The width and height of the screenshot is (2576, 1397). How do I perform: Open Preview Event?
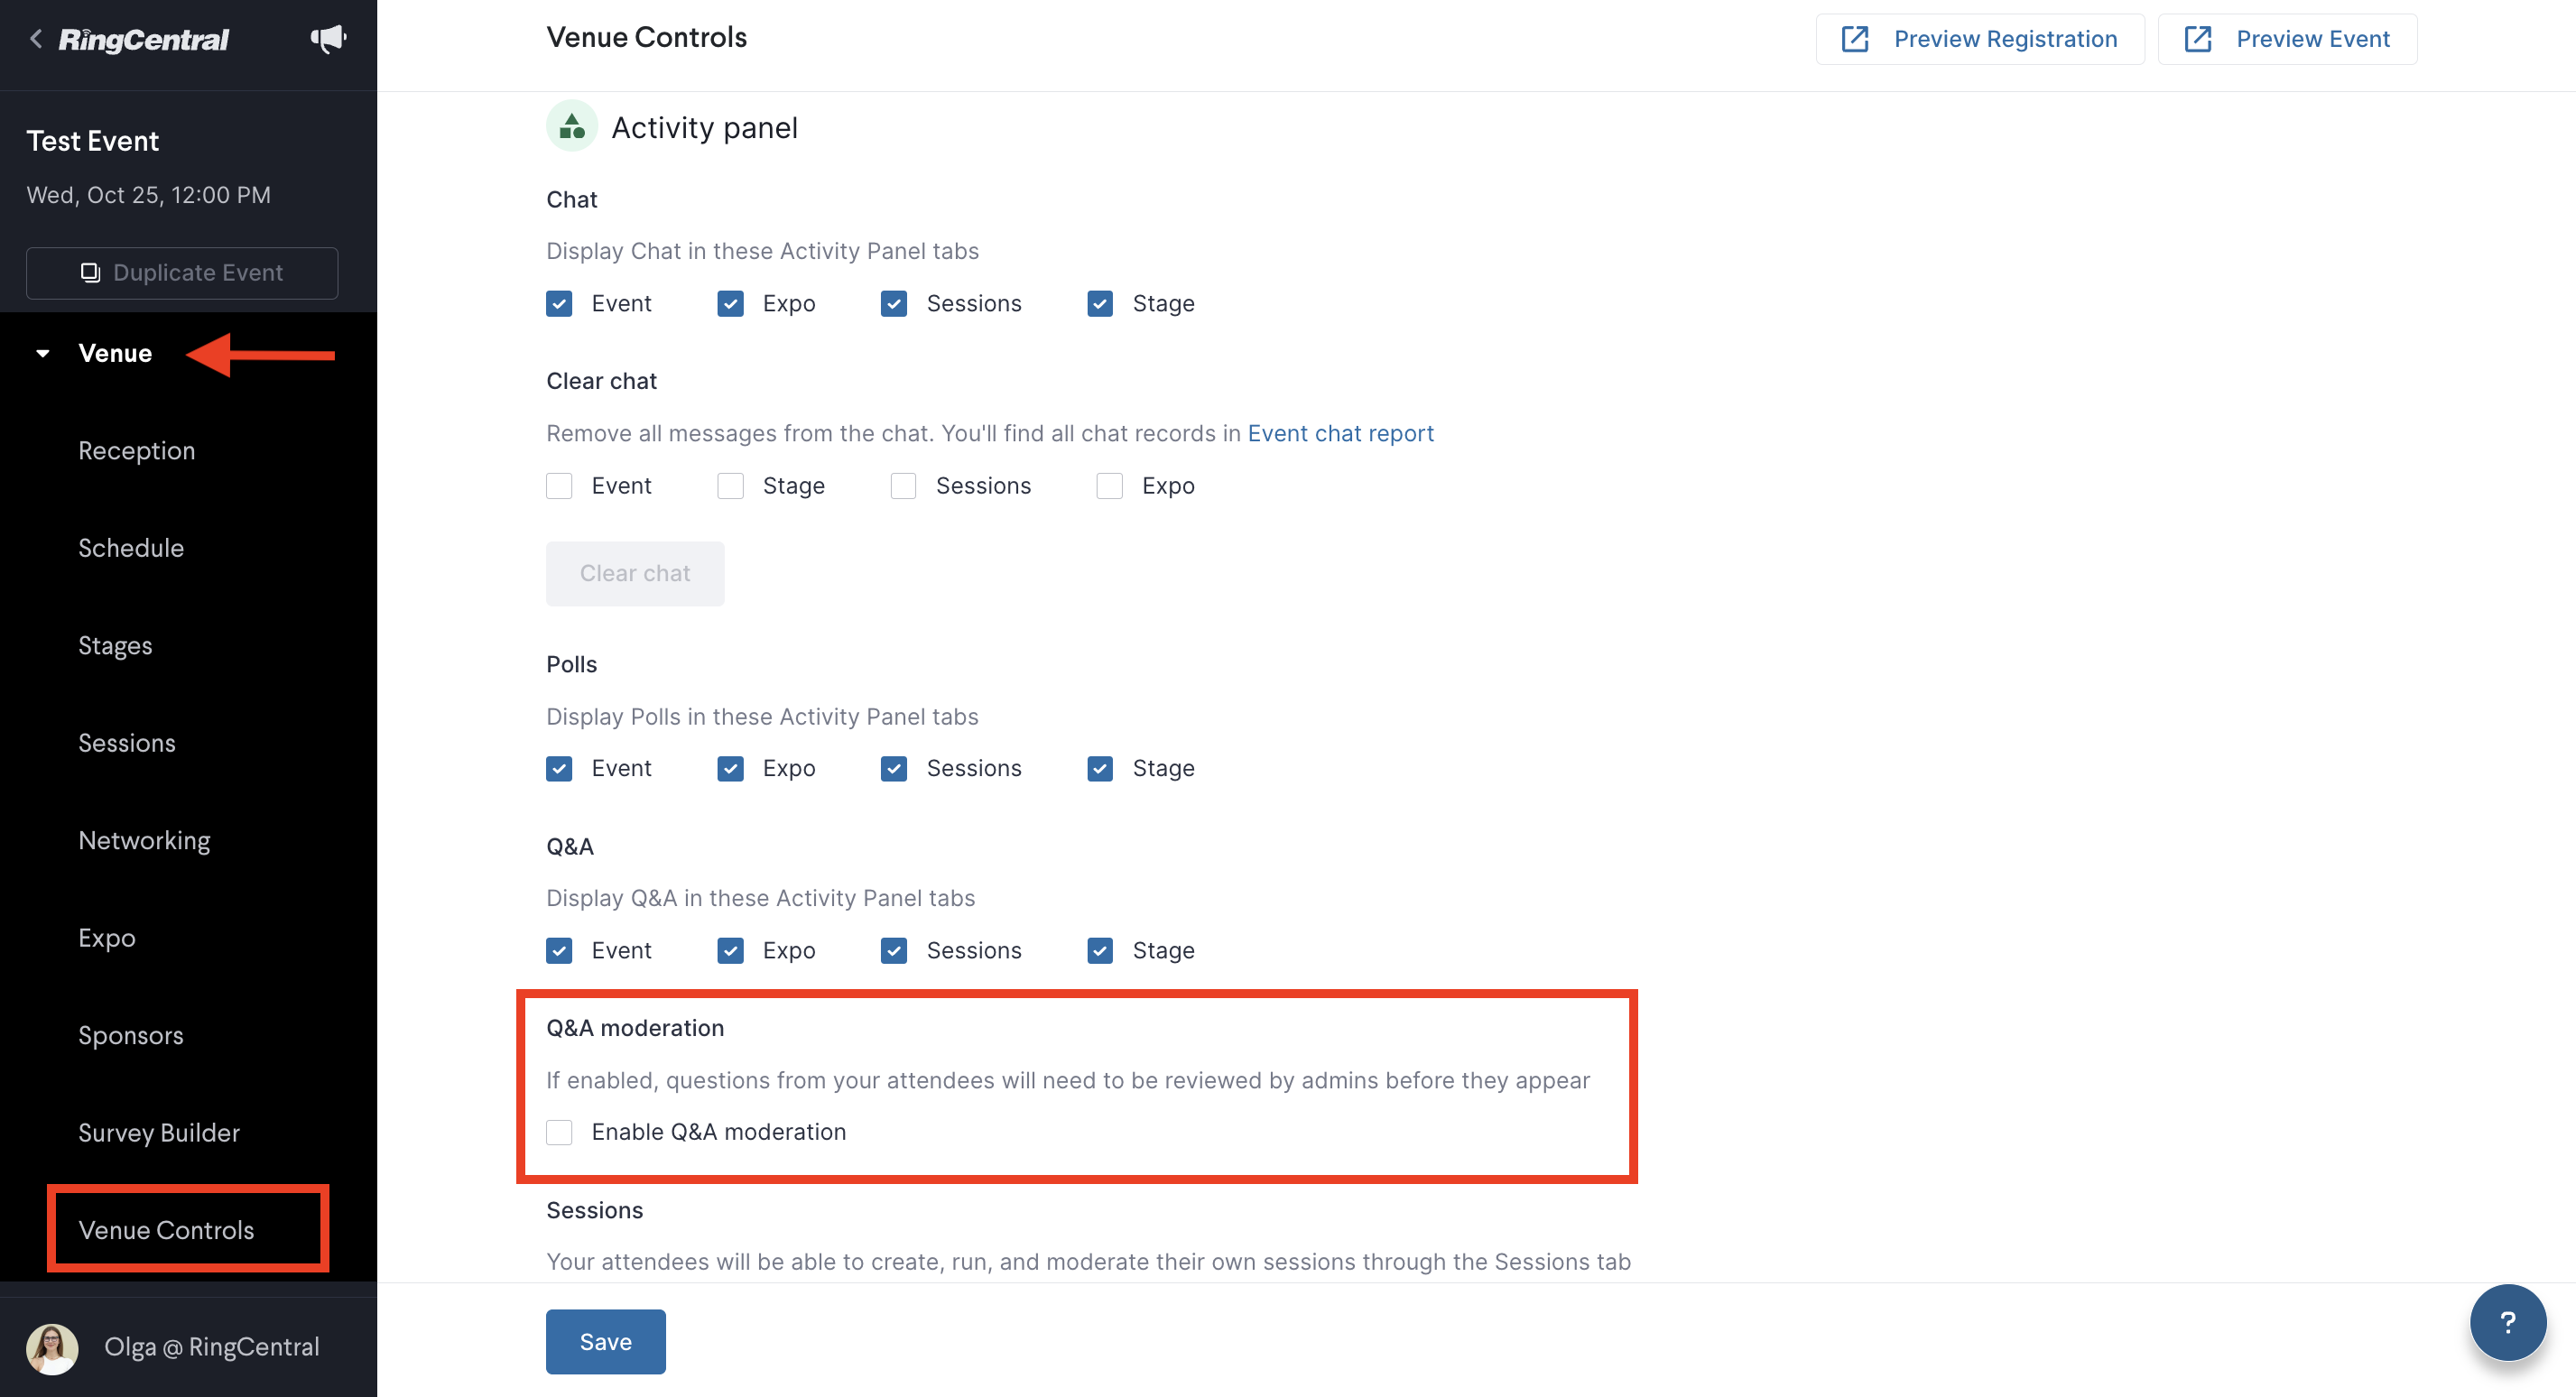[x=2287, y=39]
